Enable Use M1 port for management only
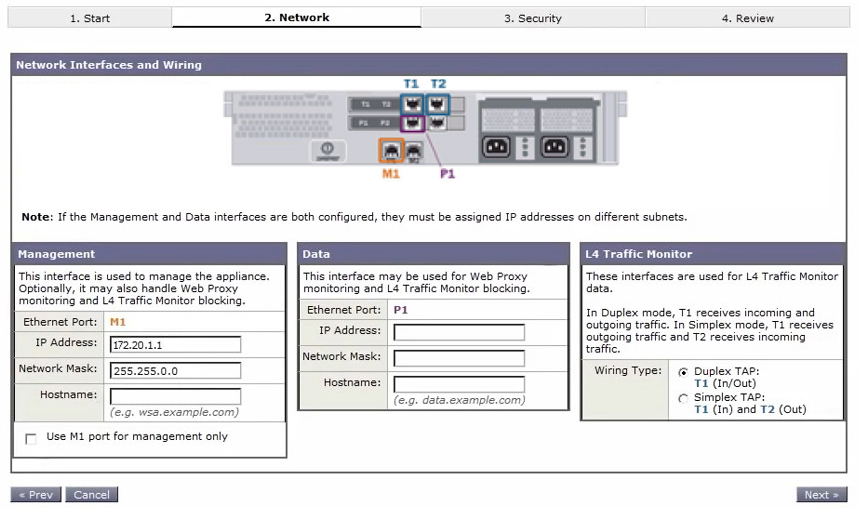 (x=31, y=438)
